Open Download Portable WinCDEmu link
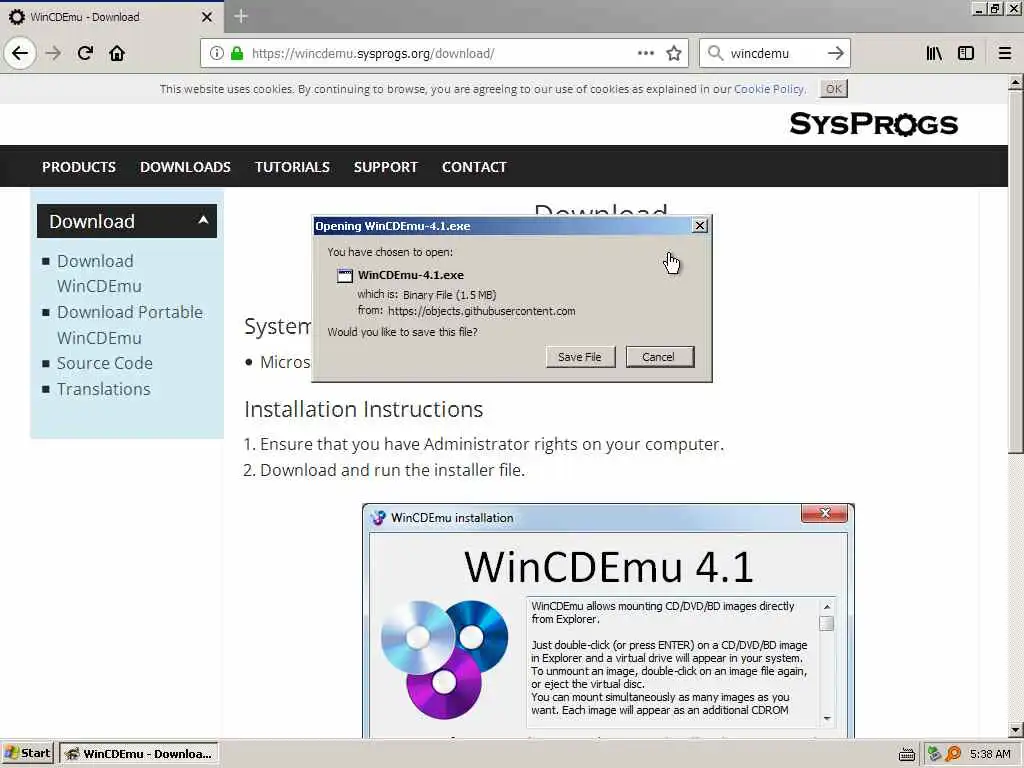 [129, 325]
